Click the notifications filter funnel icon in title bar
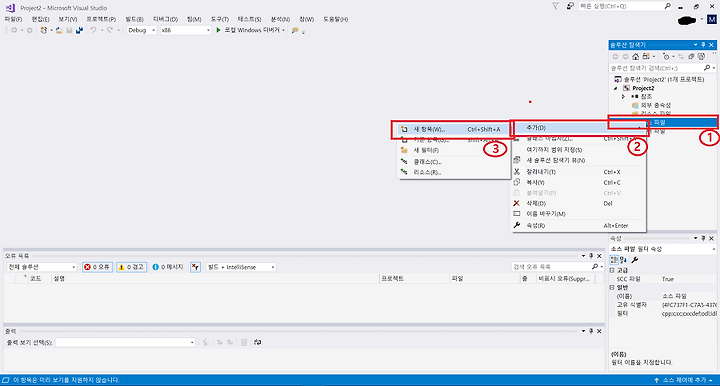Screen dimensions: 720x386 pos(556,6)
